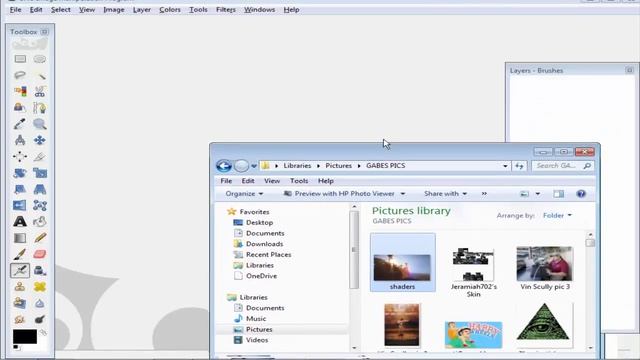Select the Select by Color tool
This screenshot has height=360, width=640.
coord(20,91)
